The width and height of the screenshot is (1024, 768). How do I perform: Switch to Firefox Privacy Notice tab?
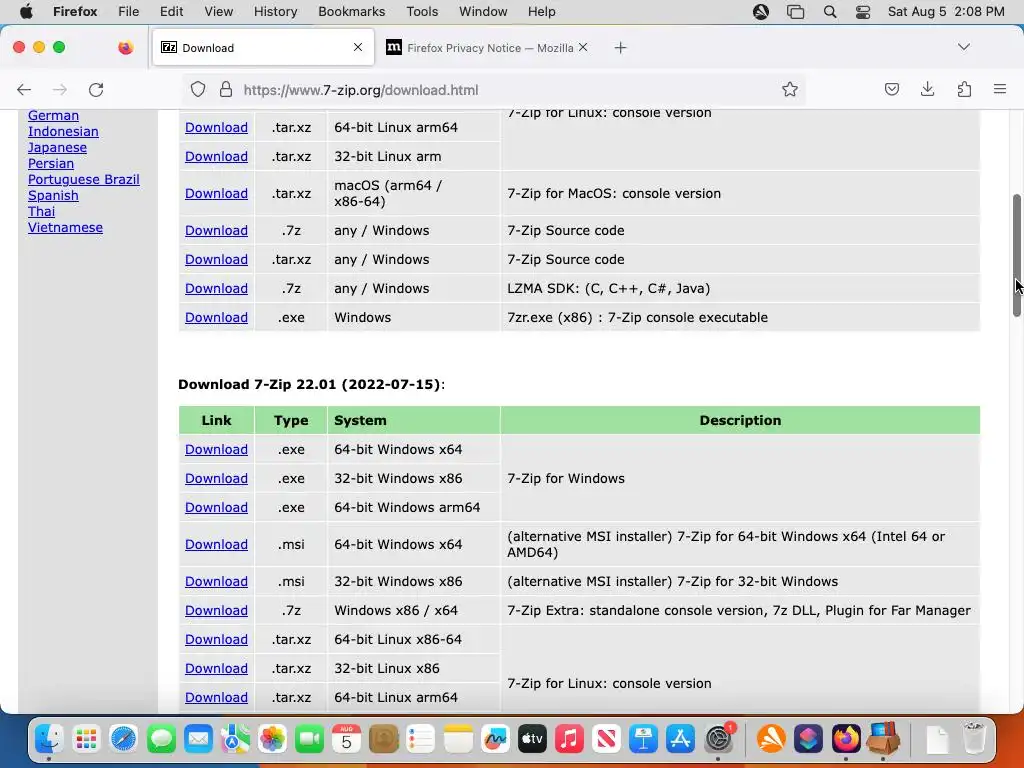click(x=487, y=48)
